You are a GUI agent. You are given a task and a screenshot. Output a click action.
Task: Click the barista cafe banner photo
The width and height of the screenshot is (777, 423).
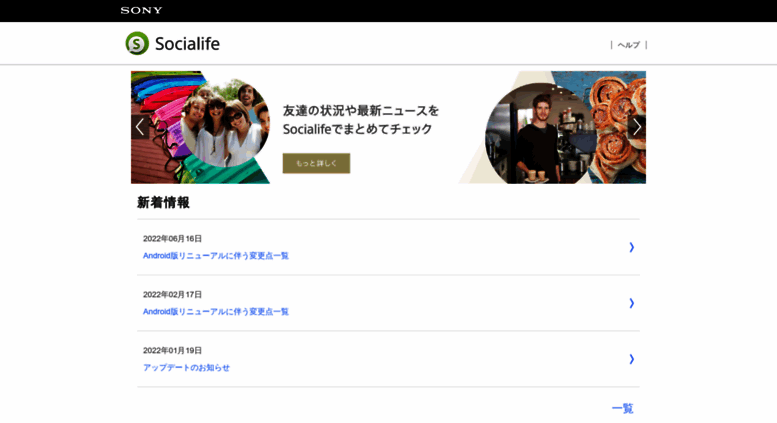(540, 134)
